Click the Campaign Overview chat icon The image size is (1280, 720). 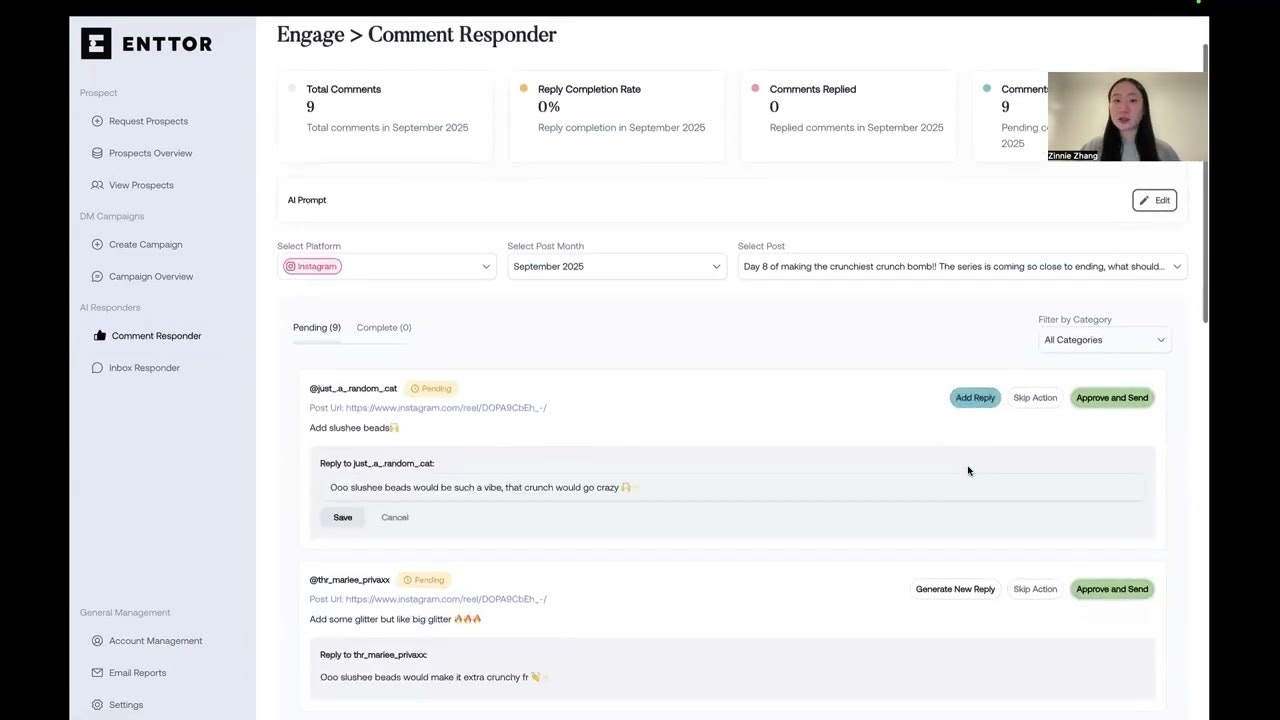coord(97,276)
